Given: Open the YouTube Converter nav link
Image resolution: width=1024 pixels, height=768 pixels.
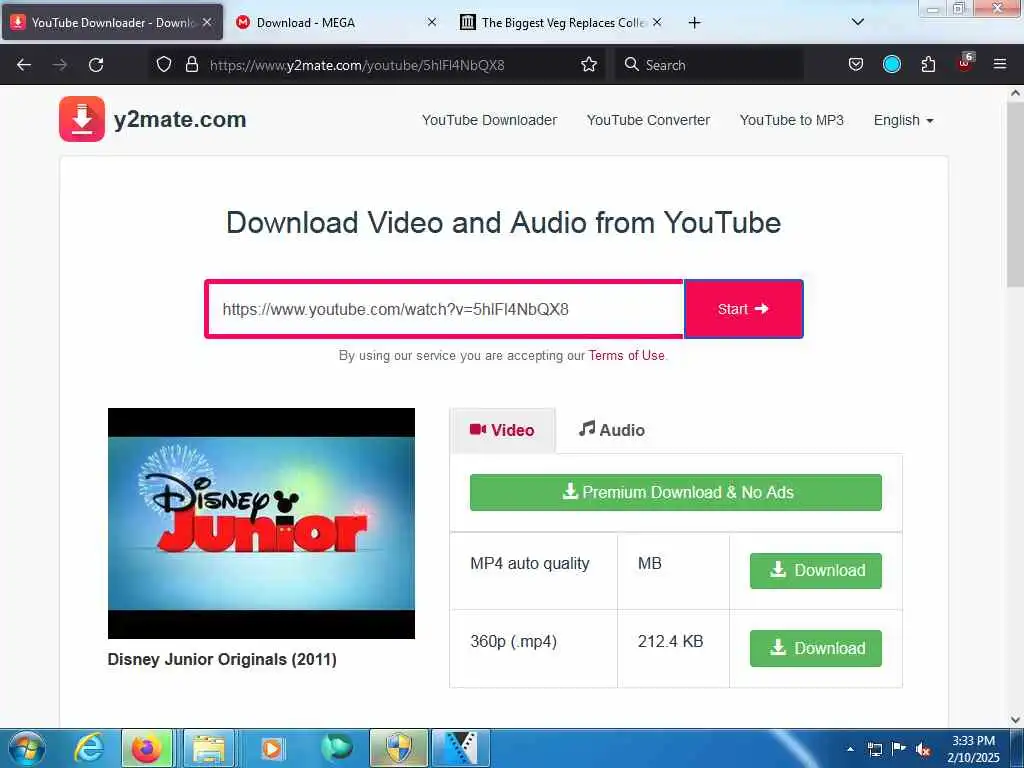Looking at the screenshot, I should (648, 120).
